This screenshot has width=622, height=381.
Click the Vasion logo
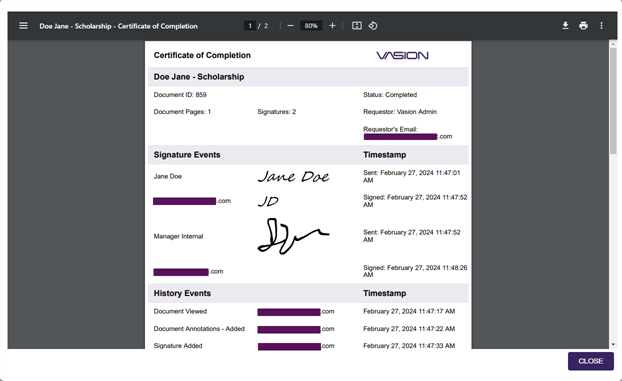(x=402, y=56)
